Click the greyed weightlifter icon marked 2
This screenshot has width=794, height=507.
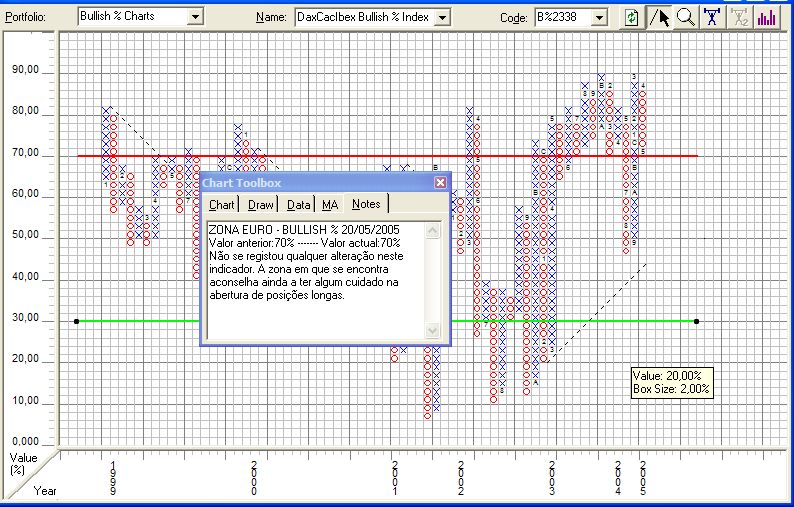(739, 17)
